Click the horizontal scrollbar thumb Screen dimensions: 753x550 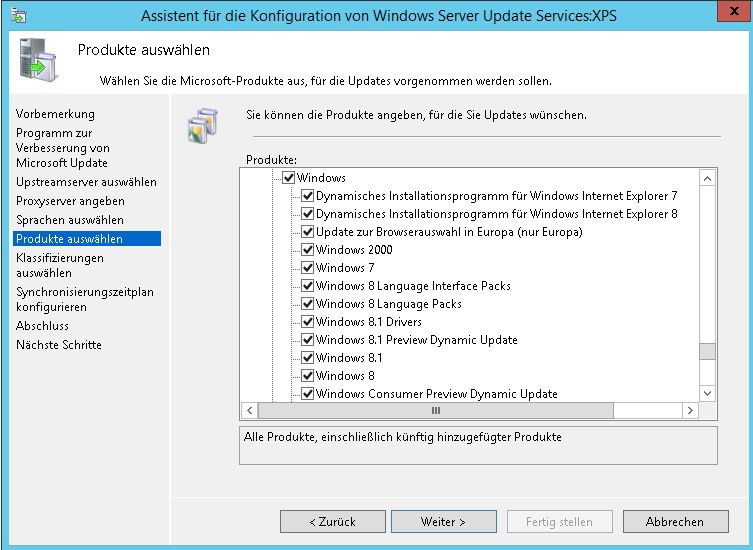[436, 411]
